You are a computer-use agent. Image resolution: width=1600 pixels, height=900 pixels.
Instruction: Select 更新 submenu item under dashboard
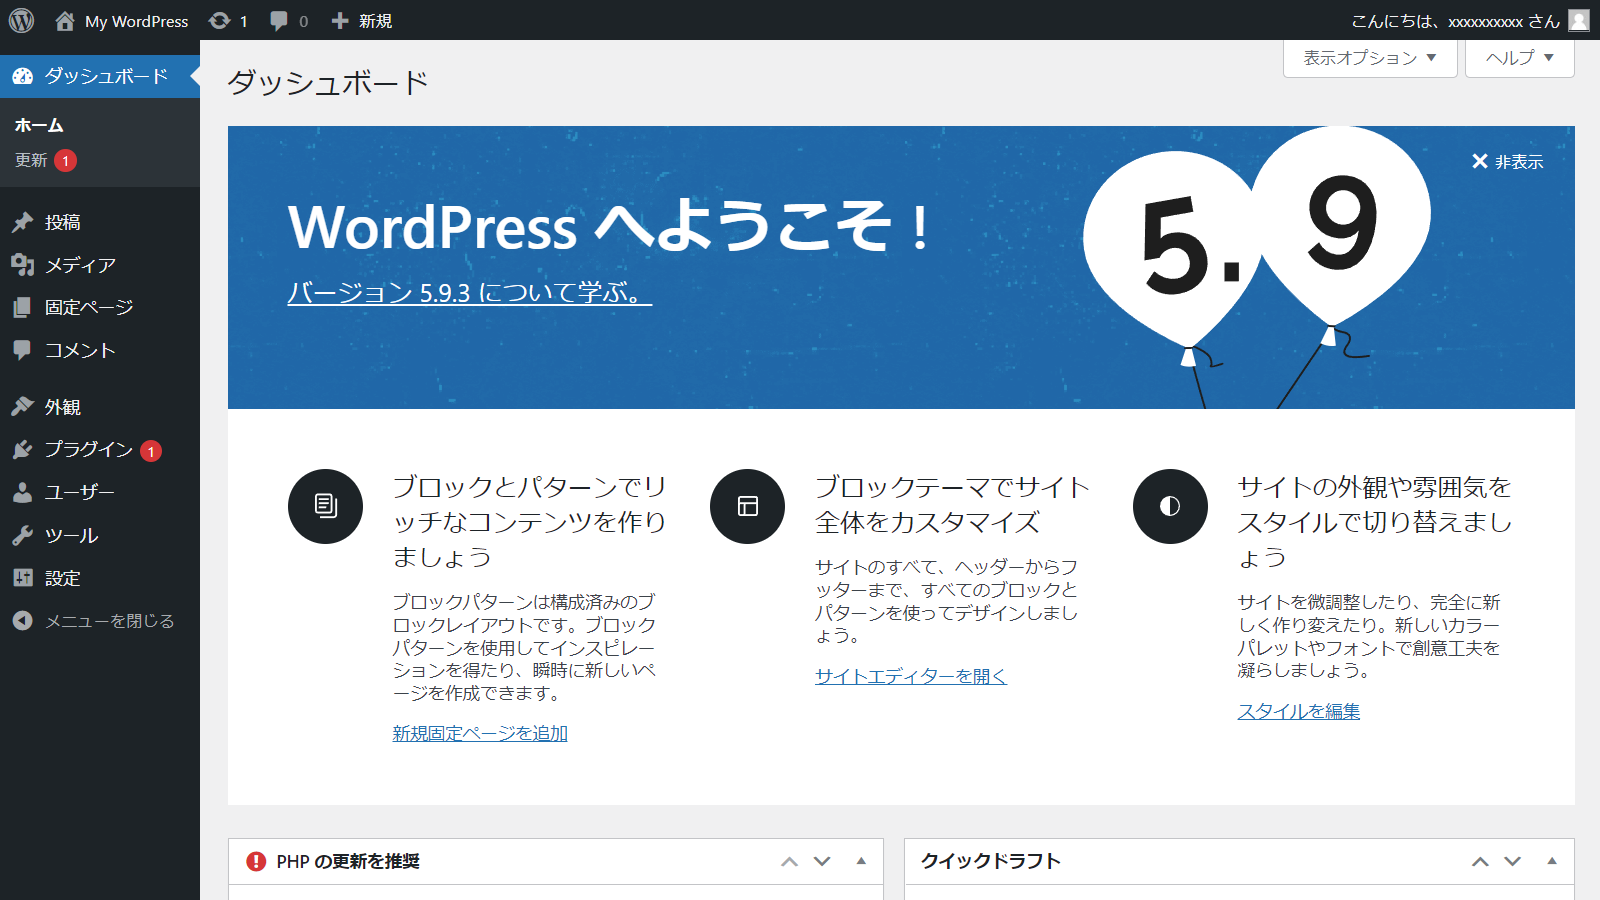[x=31, y=160]
